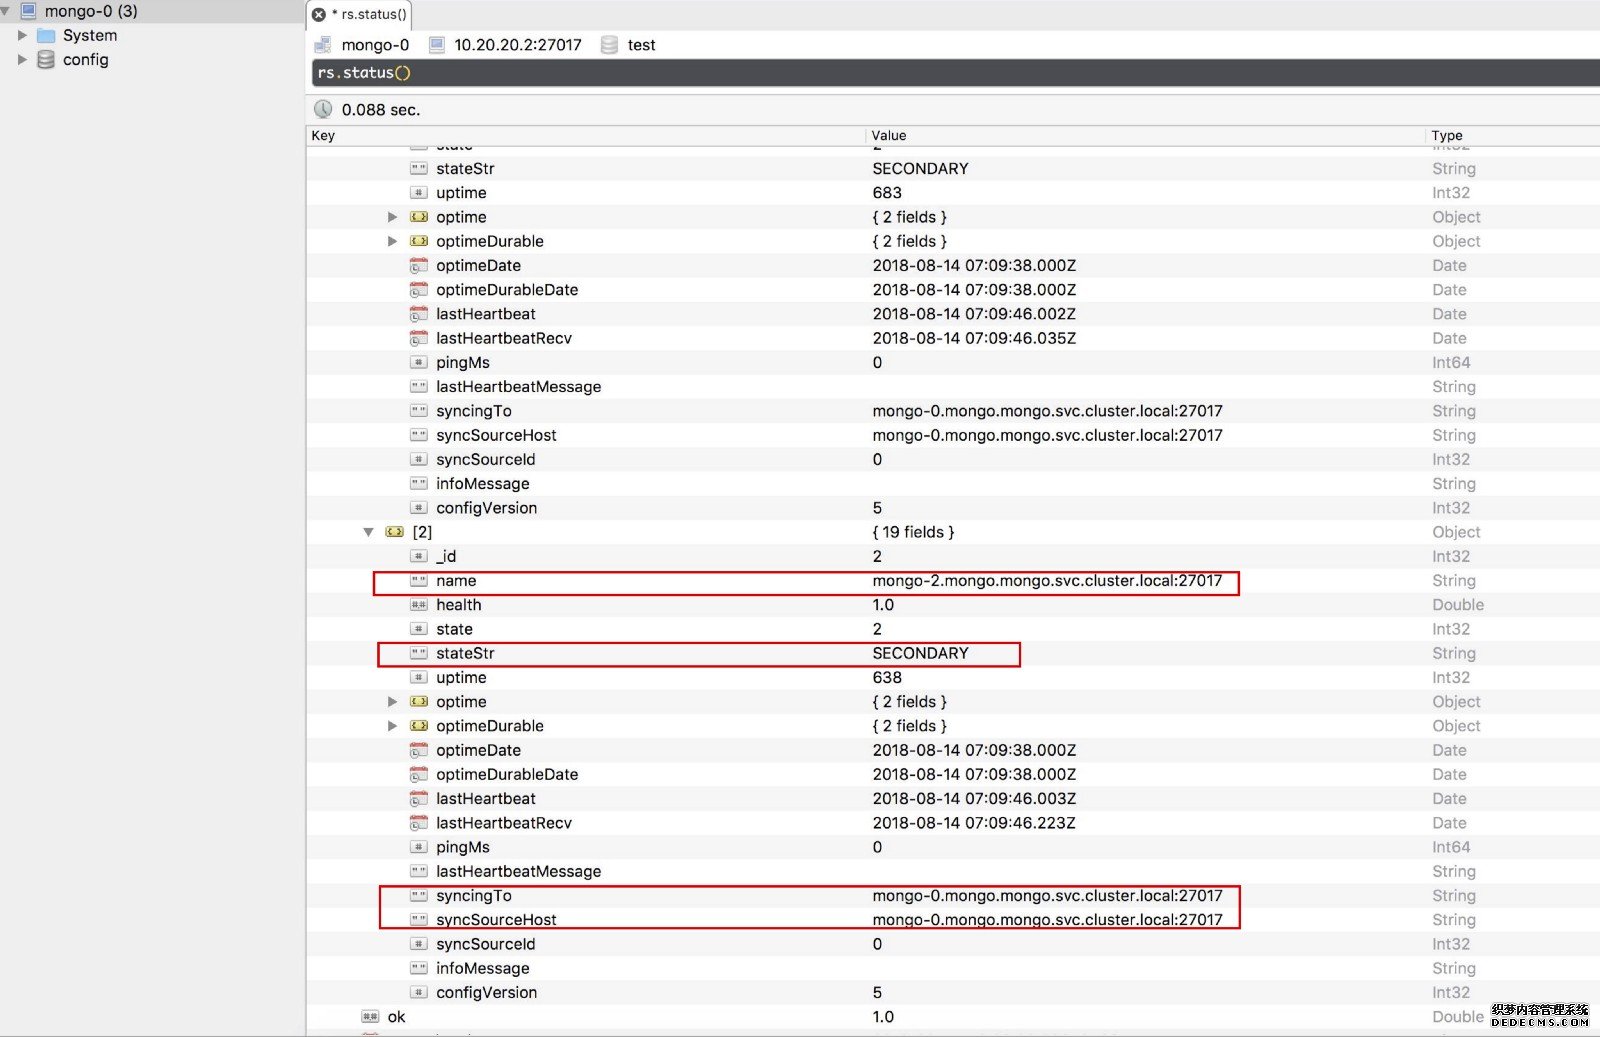Click the clock icon beside 0.088 sec

pos(323,110)
